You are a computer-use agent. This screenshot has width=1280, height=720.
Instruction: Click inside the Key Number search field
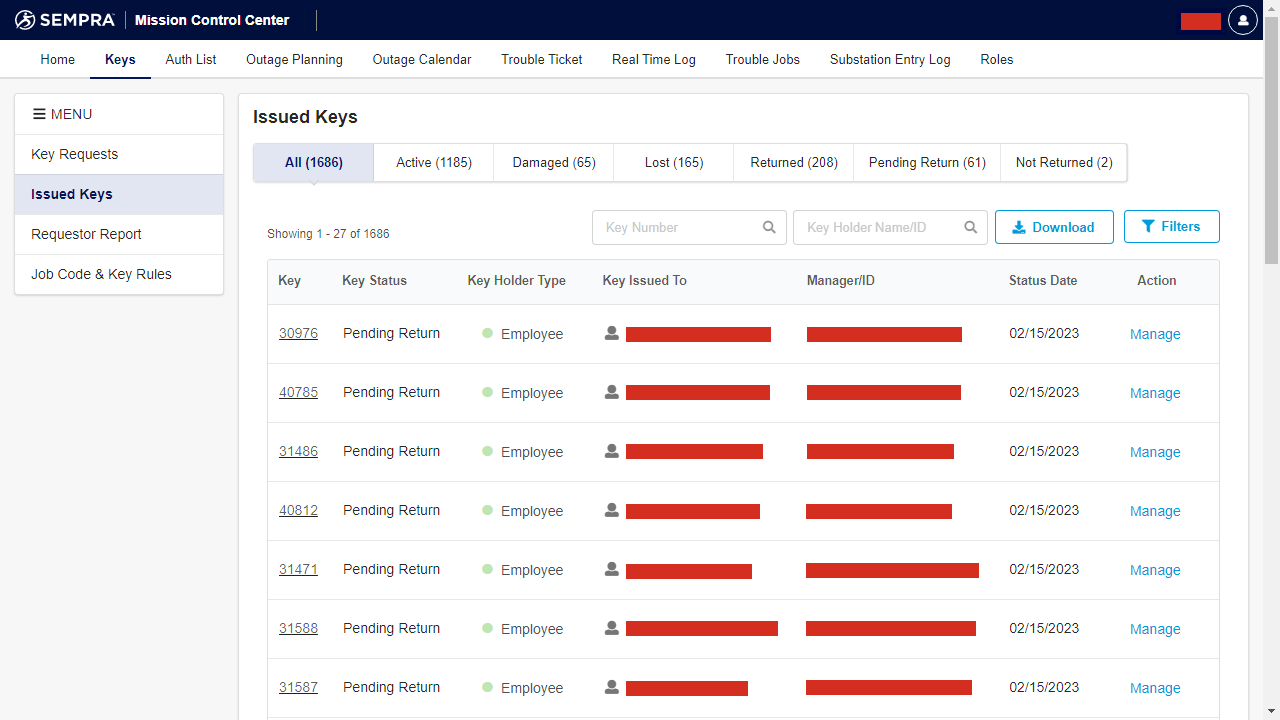(670, 227)
